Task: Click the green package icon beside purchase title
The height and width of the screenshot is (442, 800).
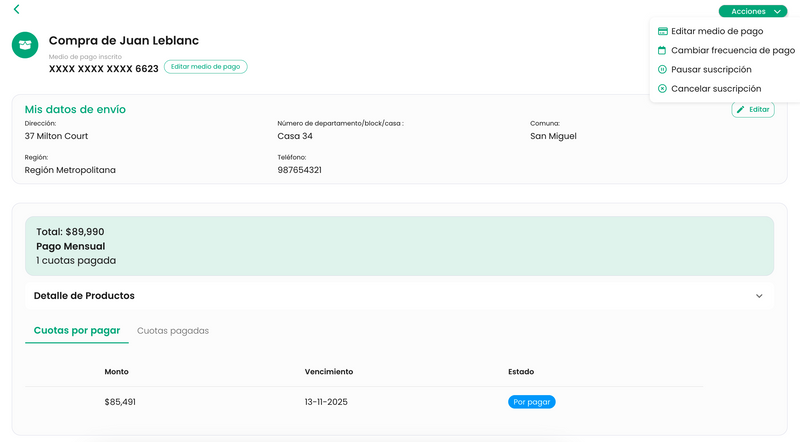Action: pyautogui.click(x=25, y=45)
